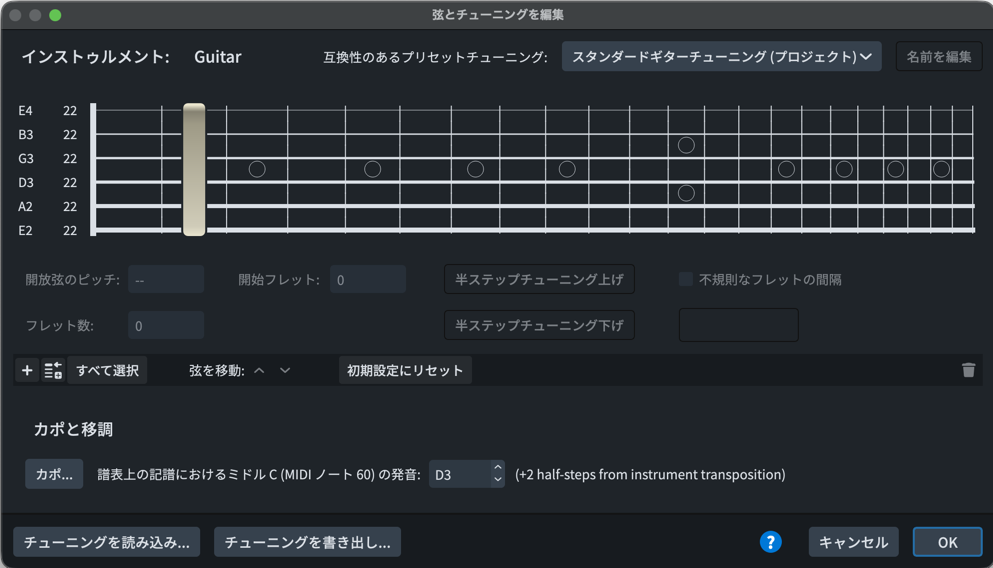Click the trash delete string icon
This screenshot has height=568, width=993.
point(968,370)
